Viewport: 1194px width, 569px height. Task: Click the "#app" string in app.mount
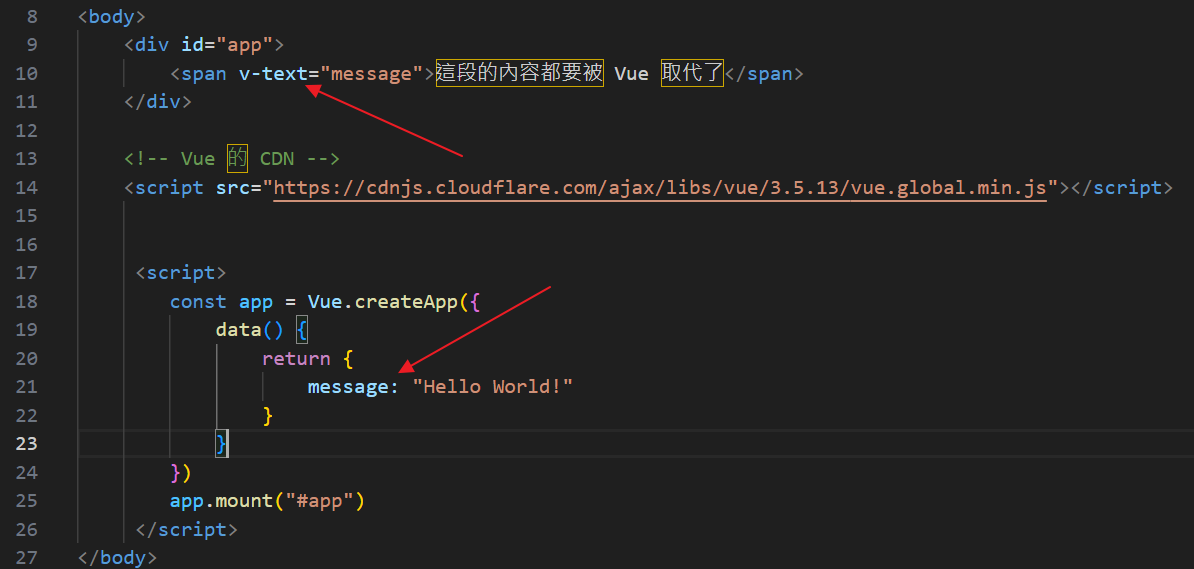pyautogui.click(x=319, y=501)
